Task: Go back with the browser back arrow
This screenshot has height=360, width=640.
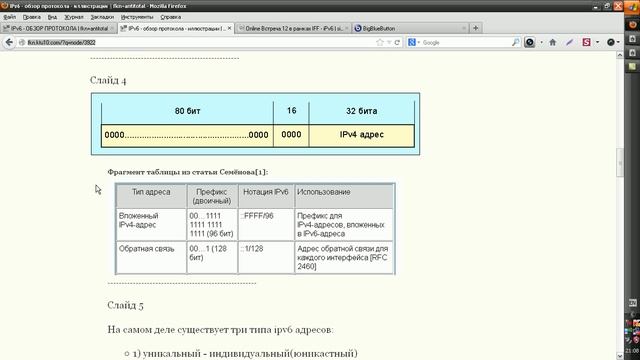Action: [9, 42]
